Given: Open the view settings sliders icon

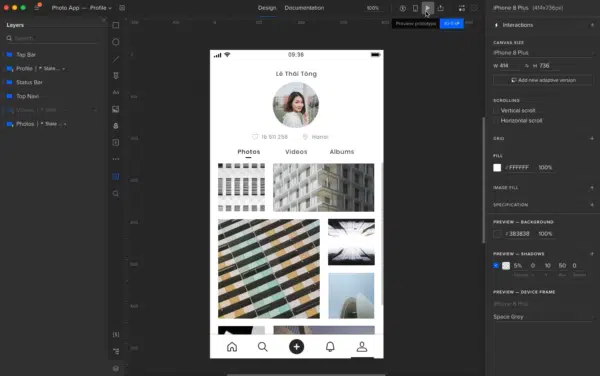Looking at the screenshot, I should [461, 8].
